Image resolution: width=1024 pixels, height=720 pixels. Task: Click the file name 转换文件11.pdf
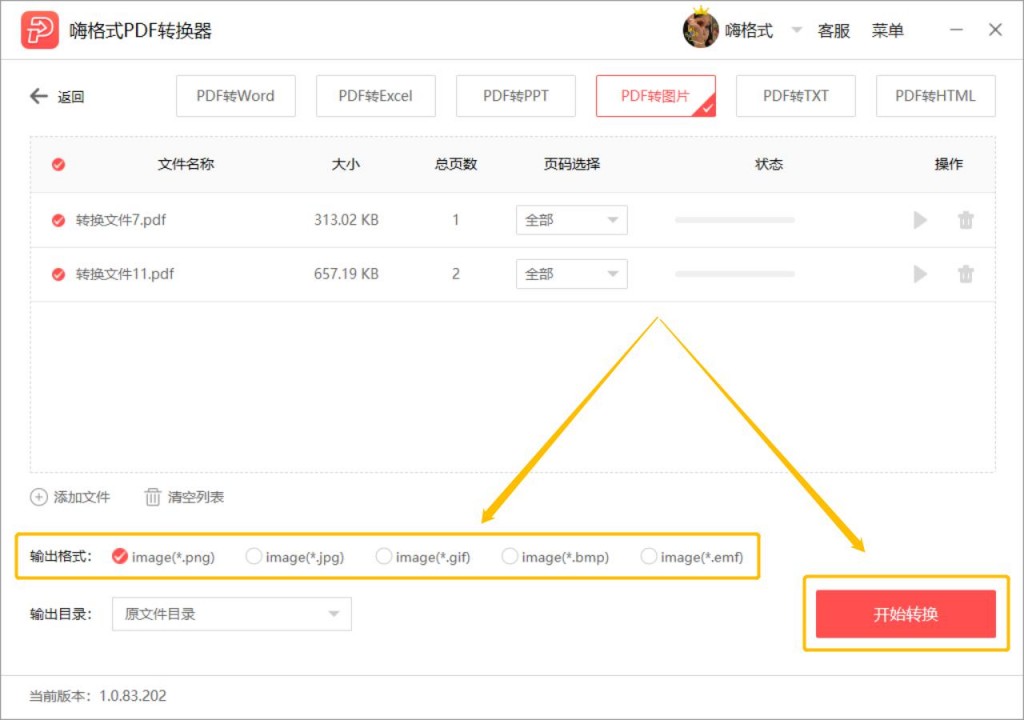click(125, 274)
